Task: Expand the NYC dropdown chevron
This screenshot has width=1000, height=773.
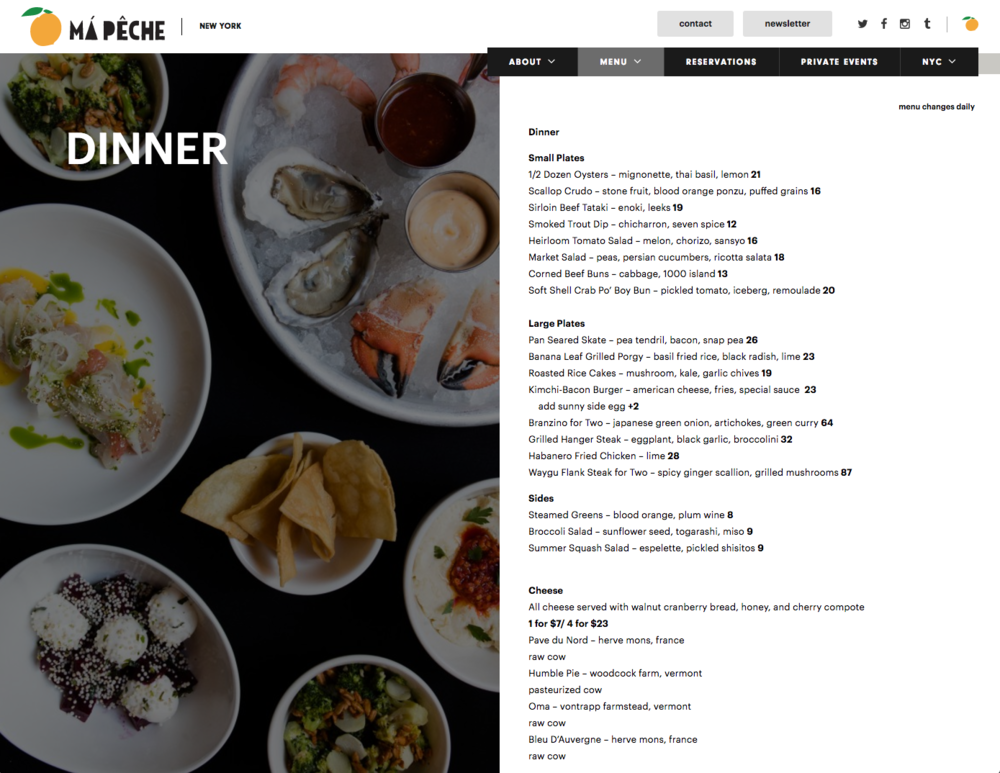Action: click(x=952, y=61)
